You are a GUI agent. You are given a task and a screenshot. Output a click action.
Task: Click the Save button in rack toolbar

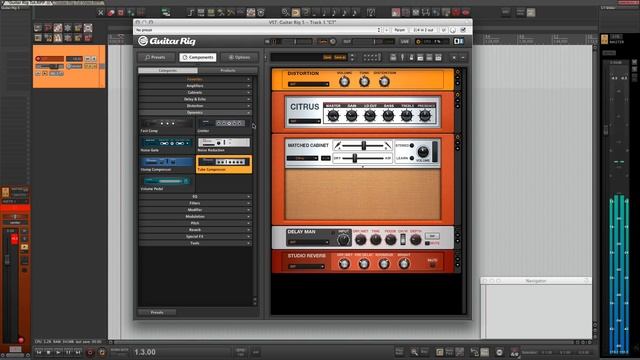(327, 58)
